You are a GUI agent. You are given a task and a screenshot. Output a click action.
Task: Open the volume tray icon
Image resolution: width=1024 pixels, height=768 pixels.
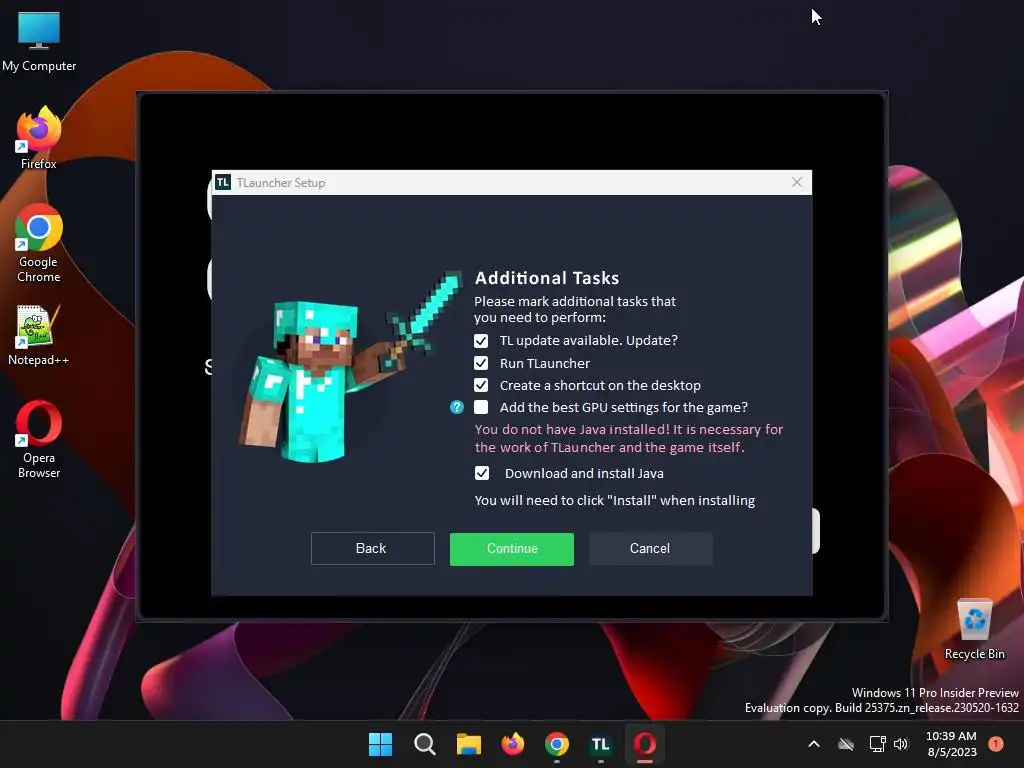(x=901, y=744)
